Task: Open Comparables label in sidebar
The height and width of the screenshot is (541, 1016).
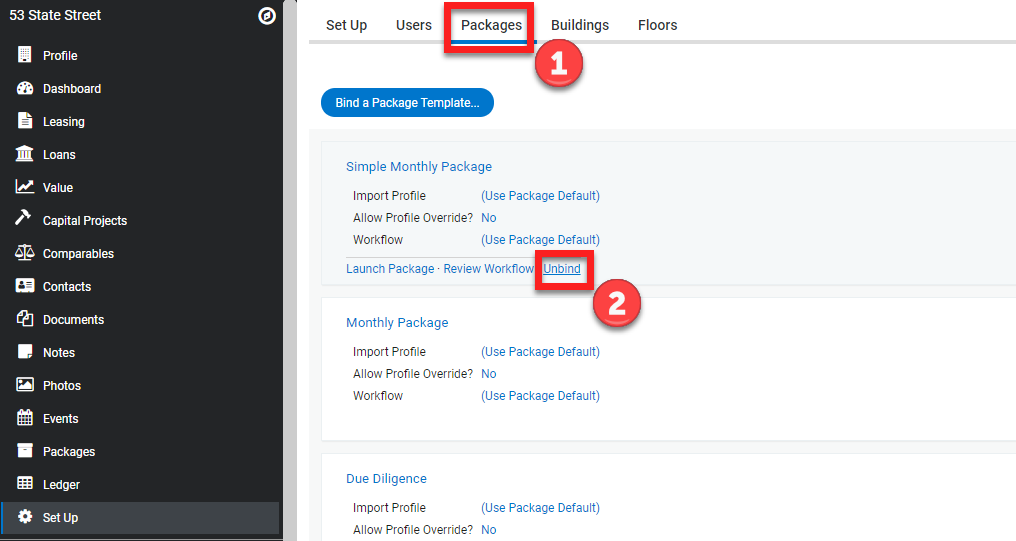Action: [78, 254]
